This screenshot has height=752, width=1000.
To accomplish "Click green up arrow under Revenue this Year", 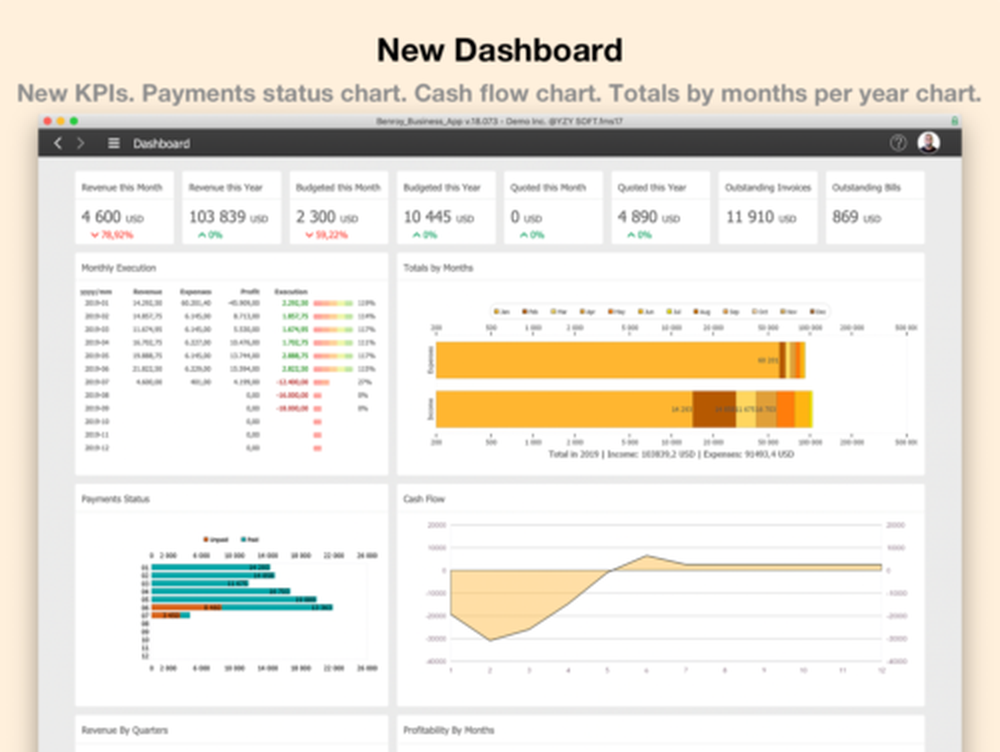I will 202,235.
